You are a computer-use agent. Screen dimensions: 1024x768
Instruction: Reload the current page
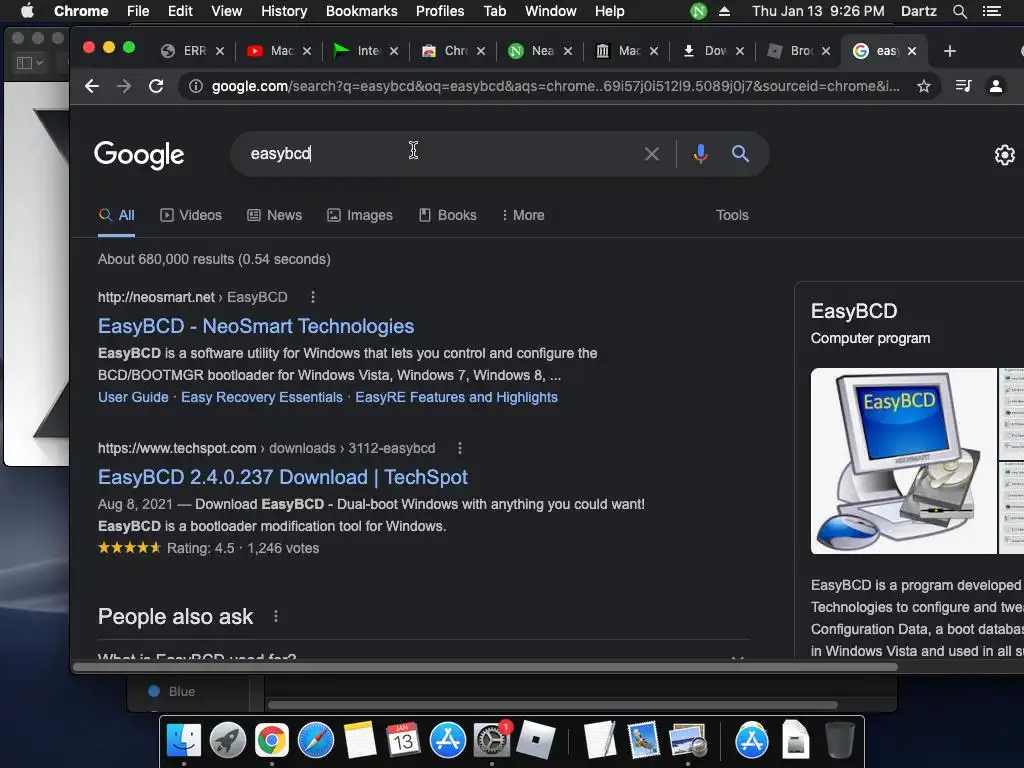click(x=156, y=86)
